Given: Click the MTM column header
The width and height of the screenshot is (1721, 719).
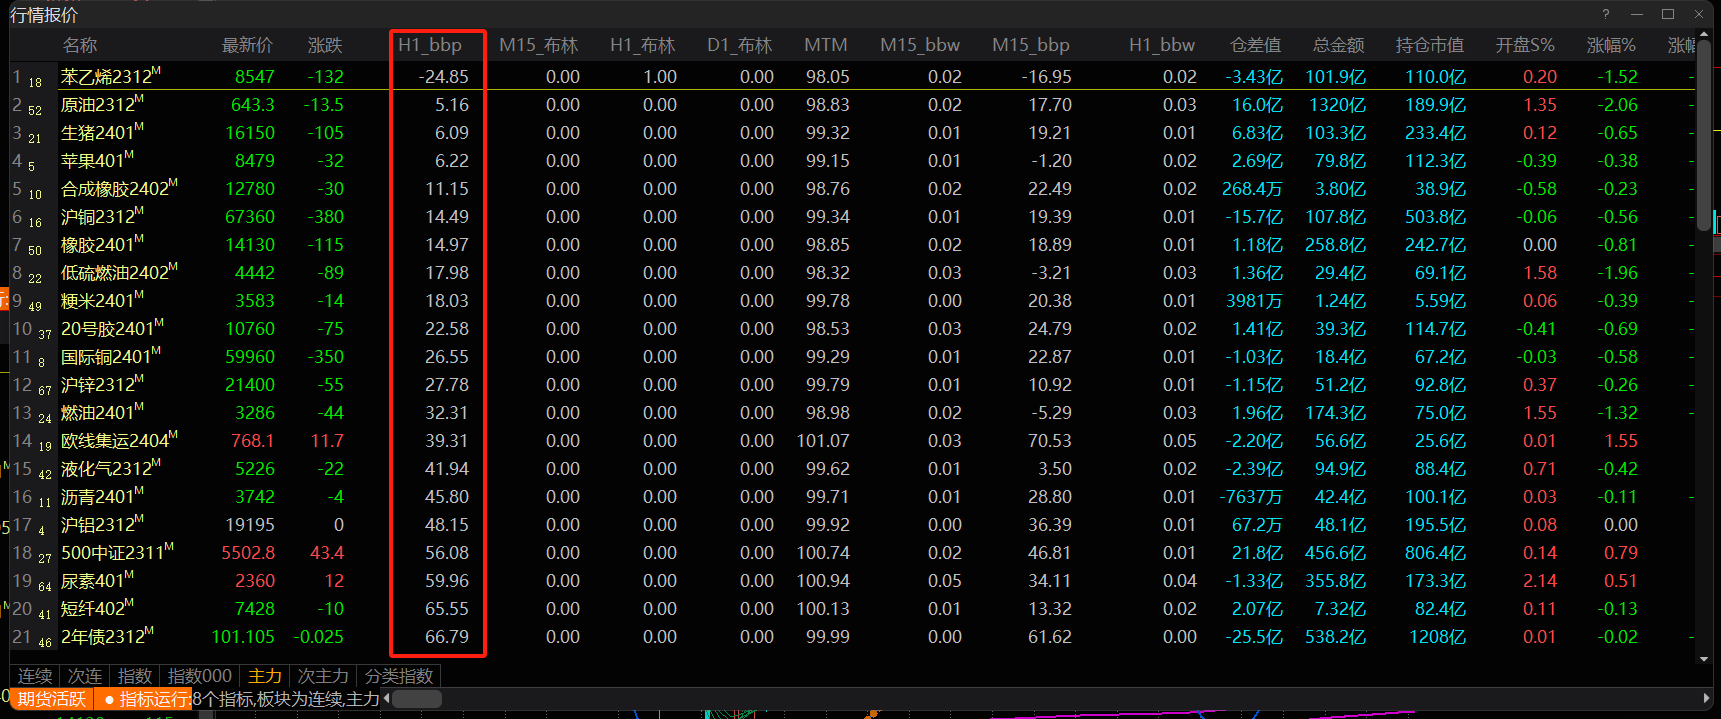Looking at the screenshot, I should [x=826, y=45].
